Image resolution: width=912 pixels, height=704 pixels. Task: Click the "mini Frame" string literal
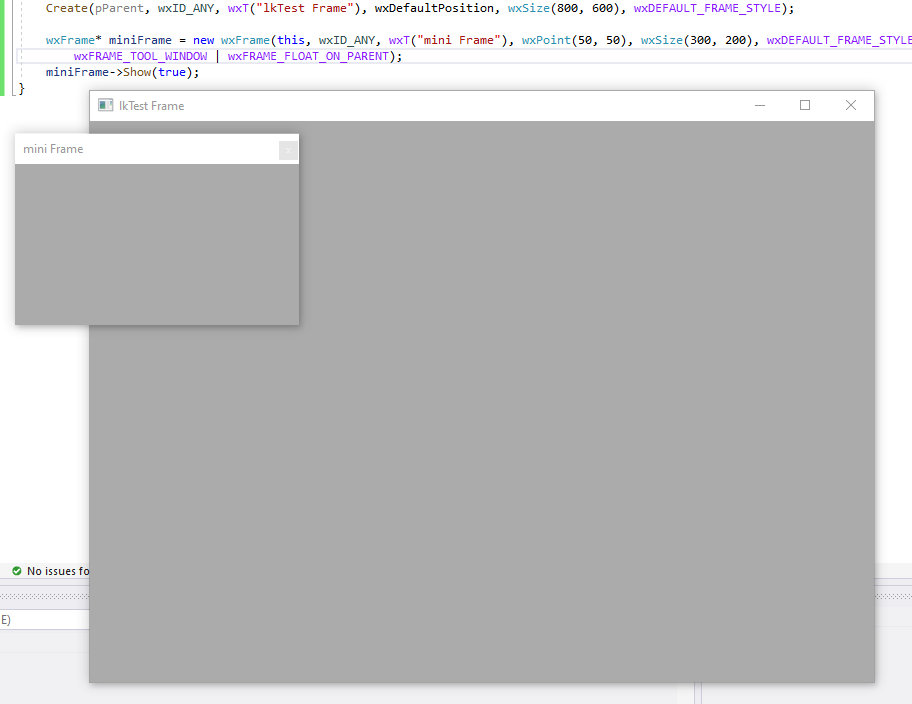pyautogui.click(x=459, y=40)
